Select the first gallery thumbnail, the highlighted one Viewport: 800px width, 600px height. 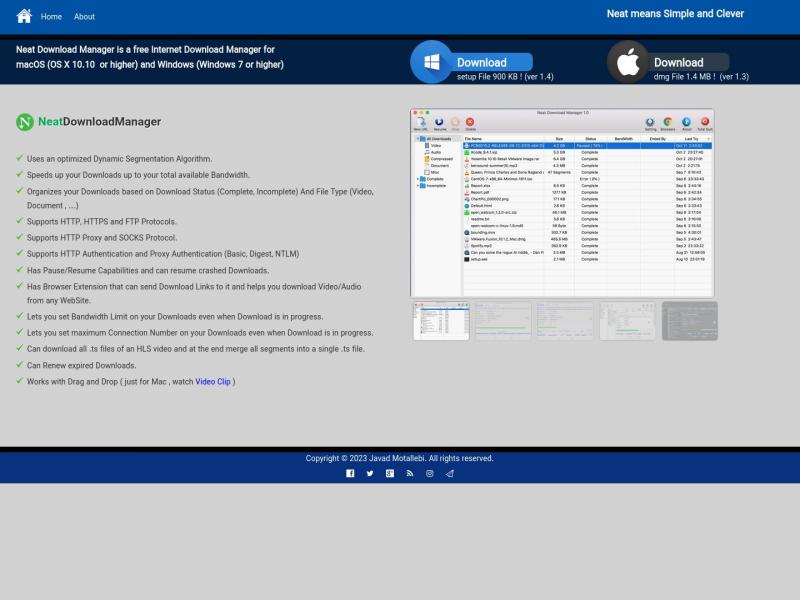pyautogui.click(x=441, y=321)
